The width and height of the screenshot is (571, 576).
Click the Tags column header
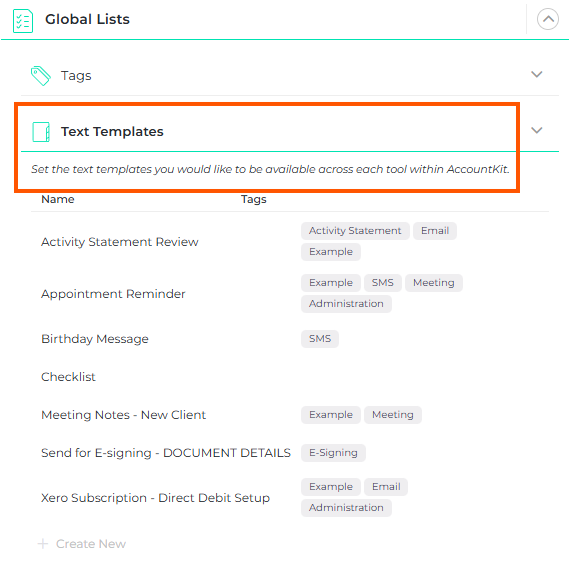point(254,199)
